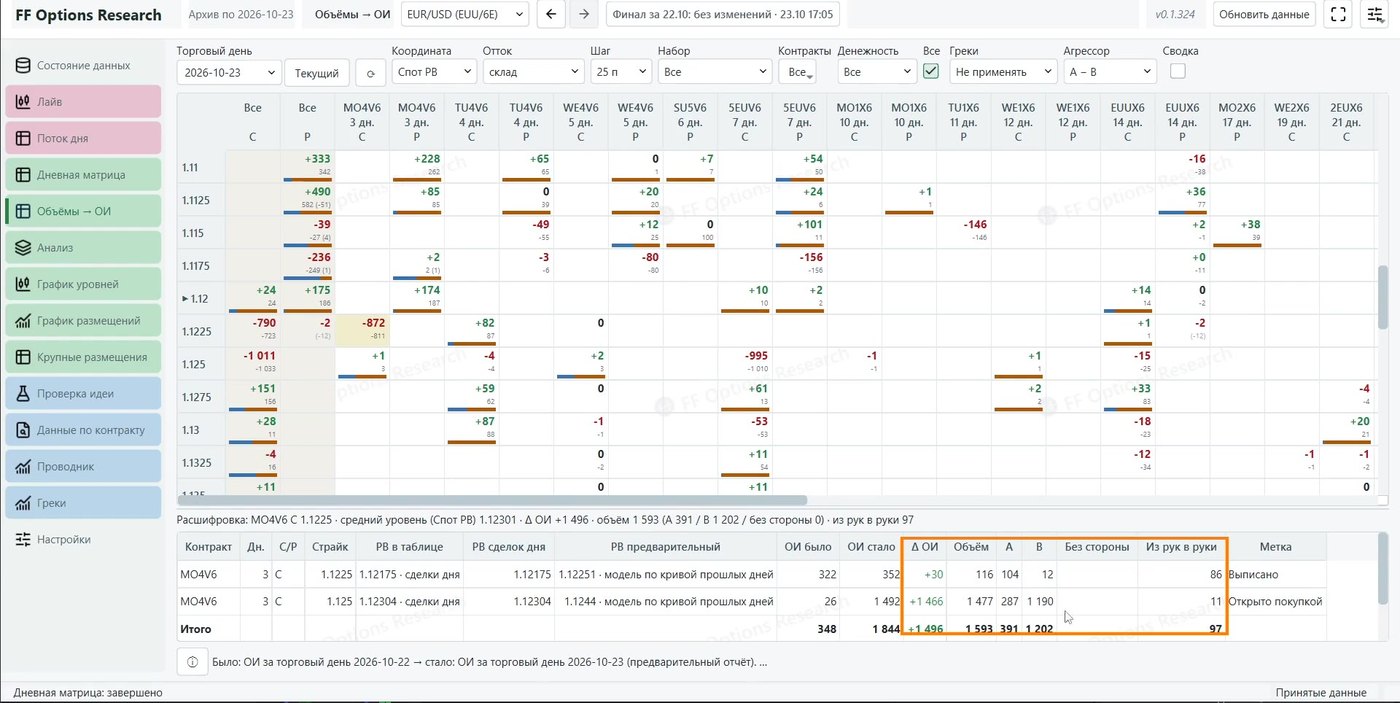Click the Финал за 22.10 status field
The height and width of the screenshot is (703, 1400).
pos(723,14)
